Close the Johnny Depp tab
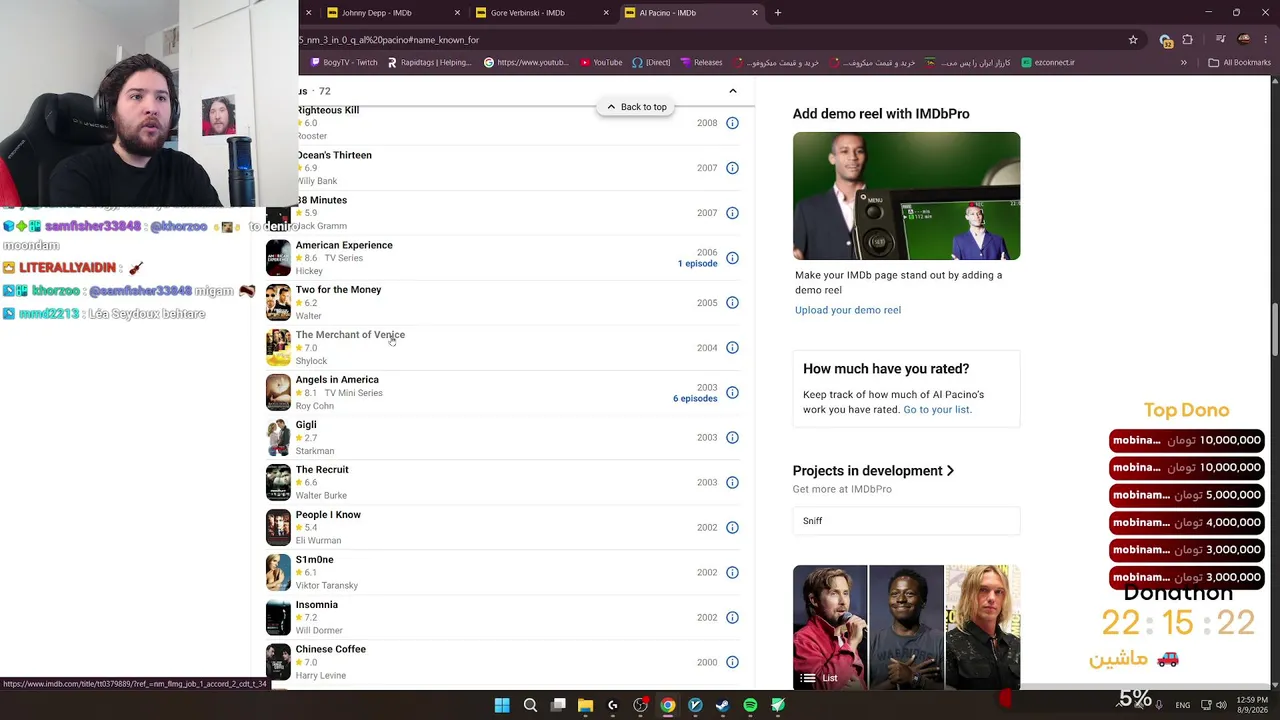 click(458, 13)
